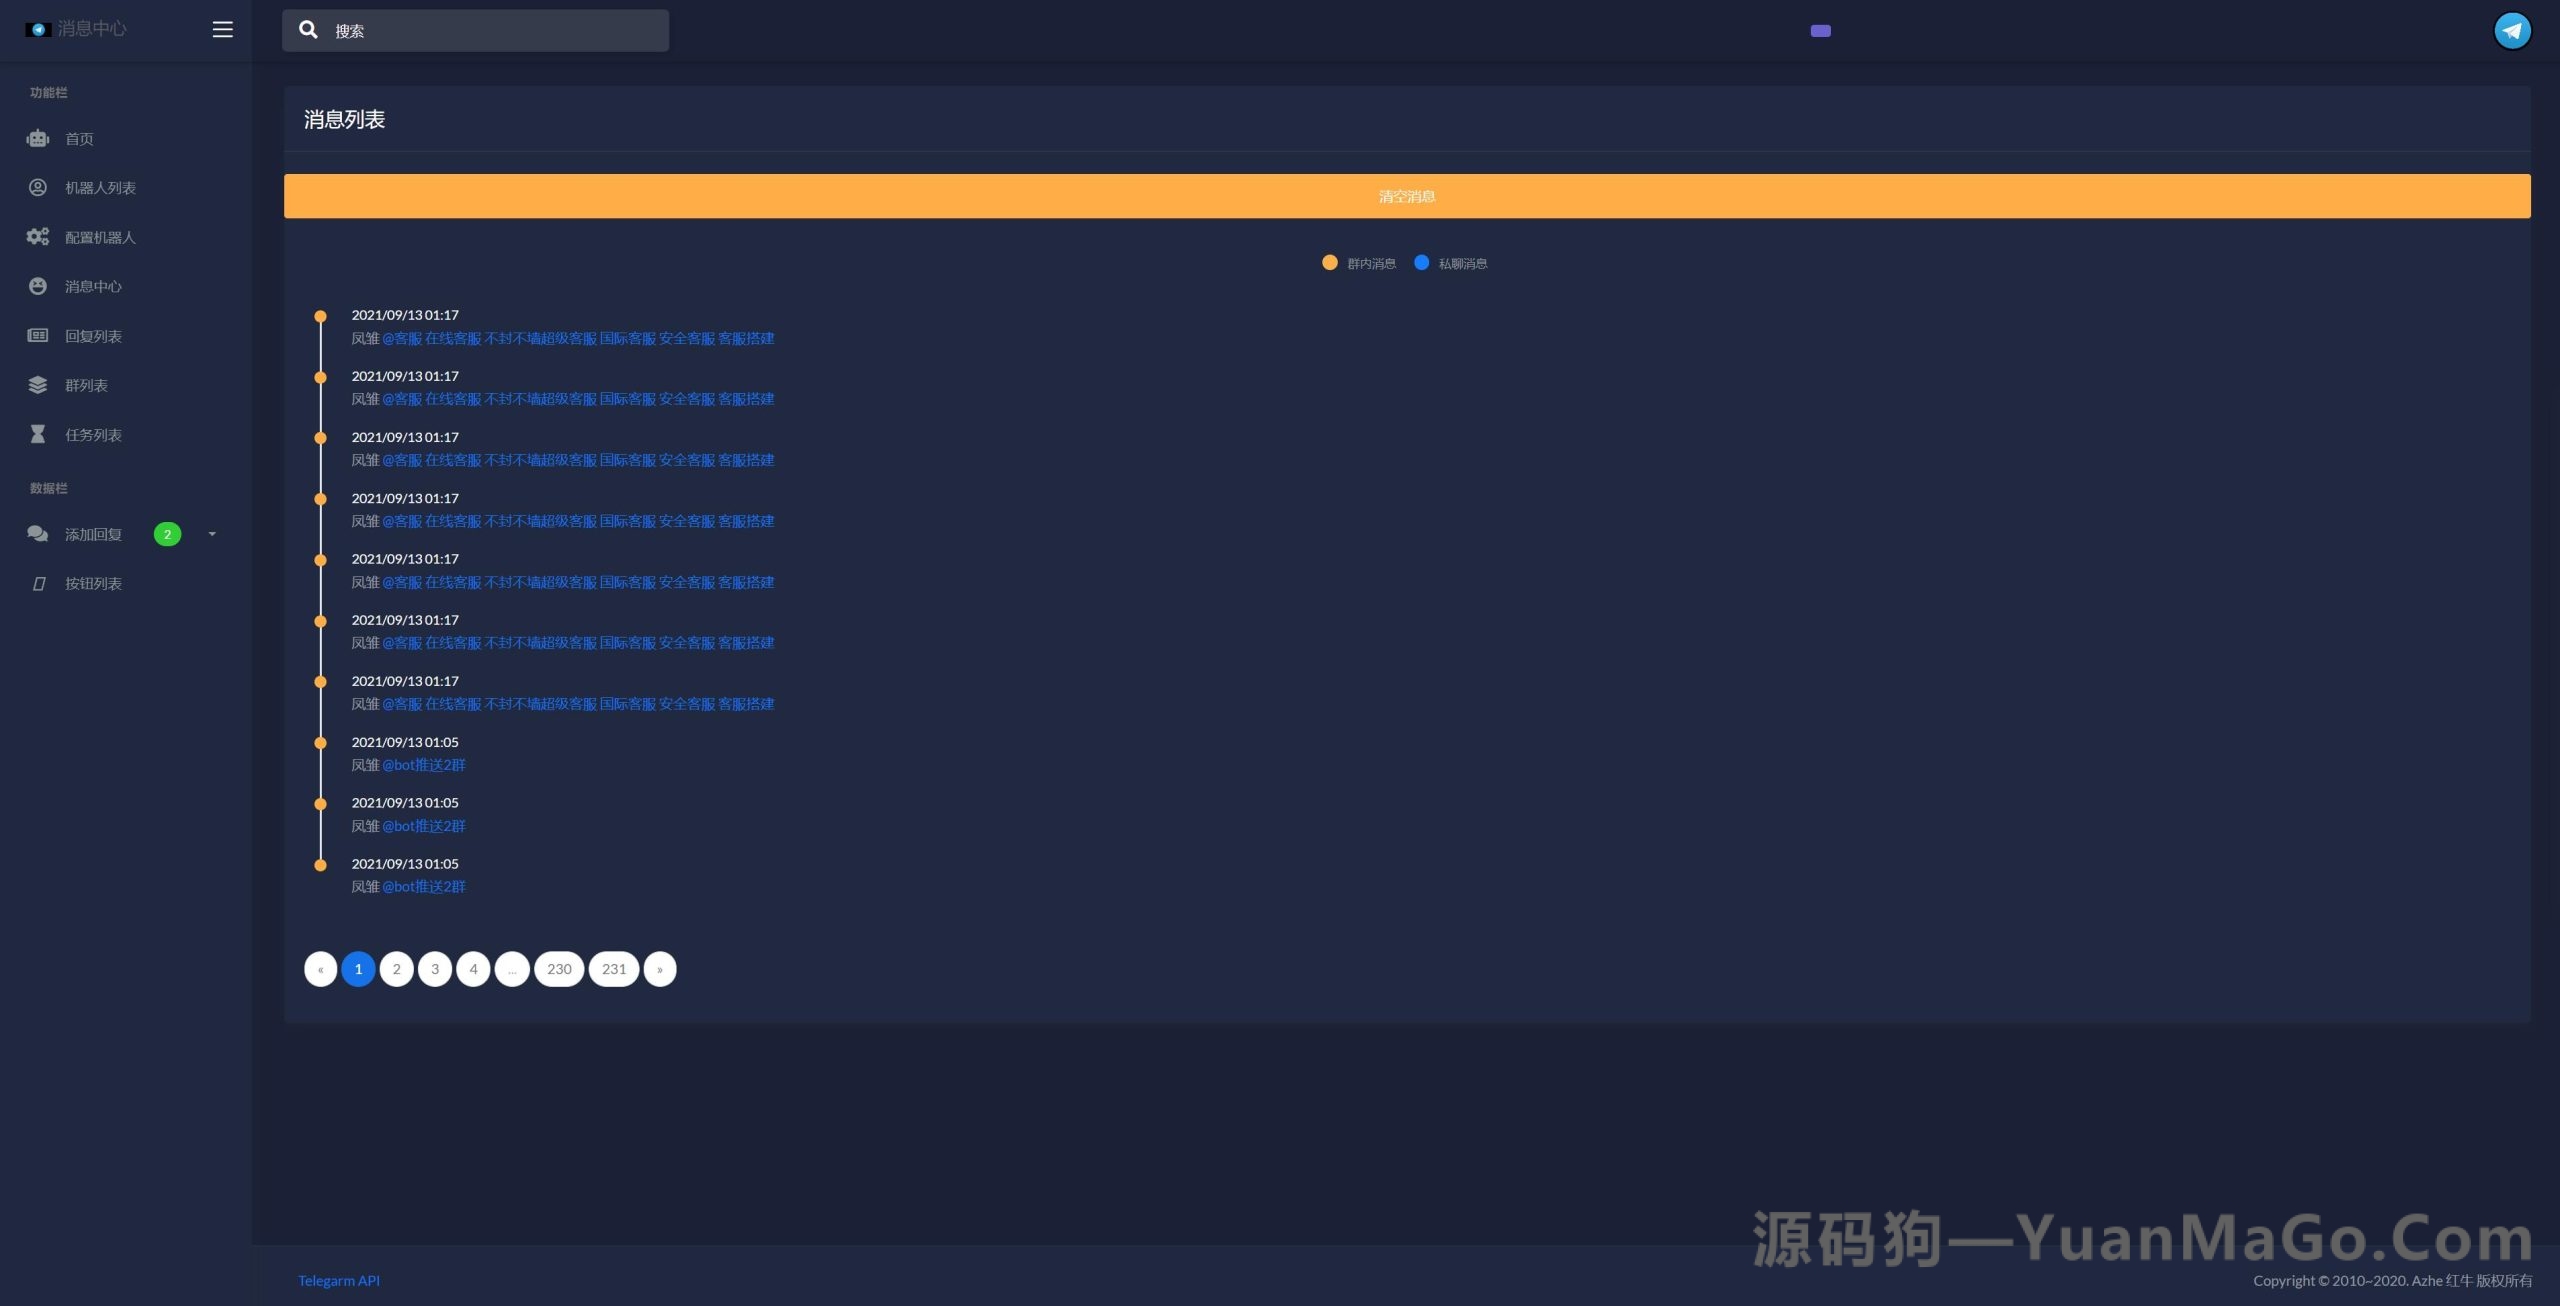Open hidden pages via the ... pagination expander
Viewport: 2560px width, 1306px height.
pos(512,969)
